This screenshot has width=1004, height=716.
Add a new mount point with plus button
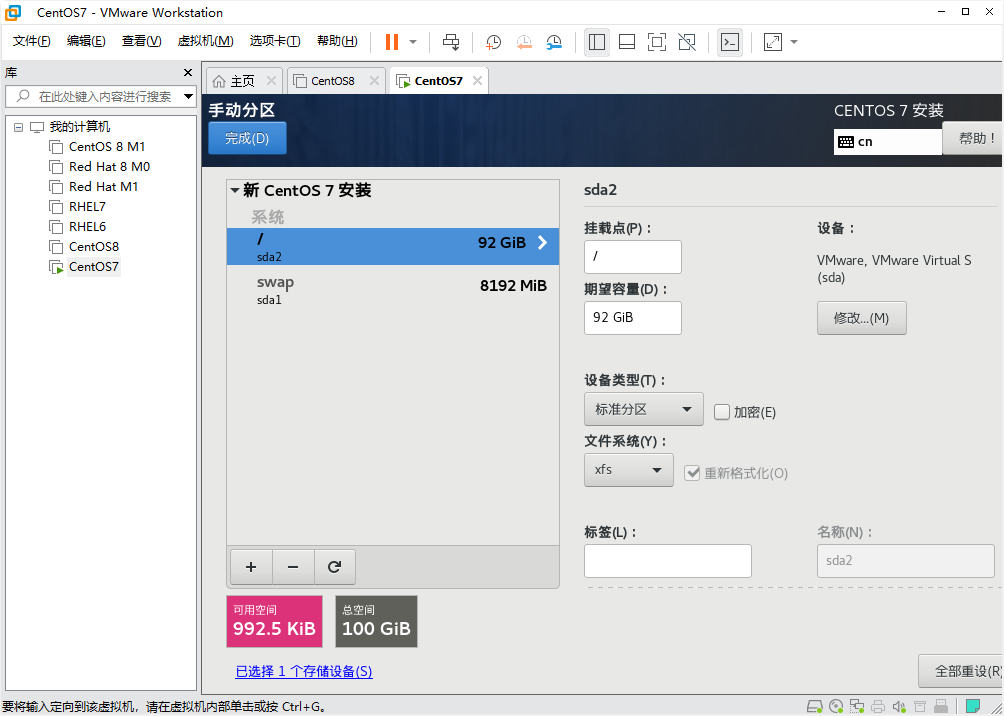click(x=251, y=567)
